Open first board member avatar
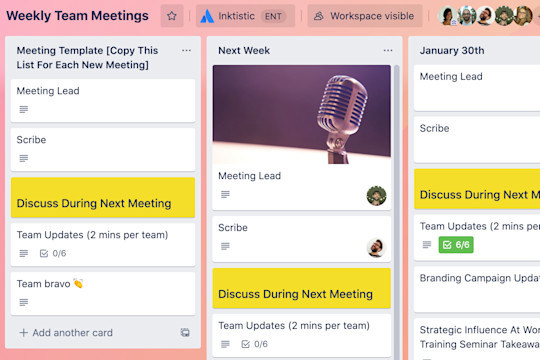 coord(448,16)
